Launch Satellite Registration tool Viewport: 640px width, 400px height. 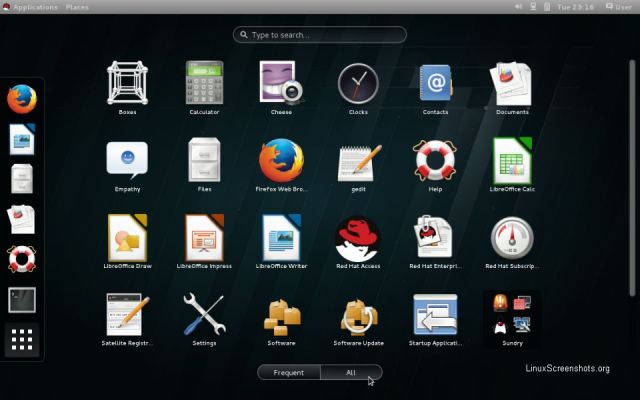[127, 314]
